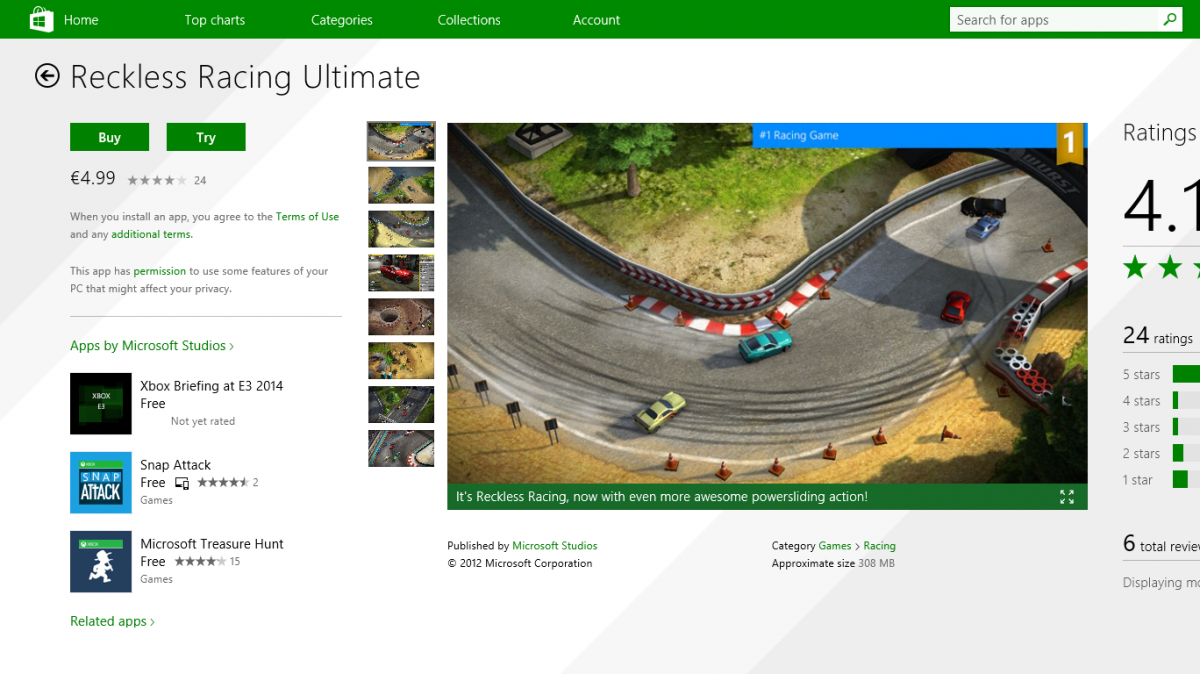Click the €4.99 price text

[x=93, y=178]
